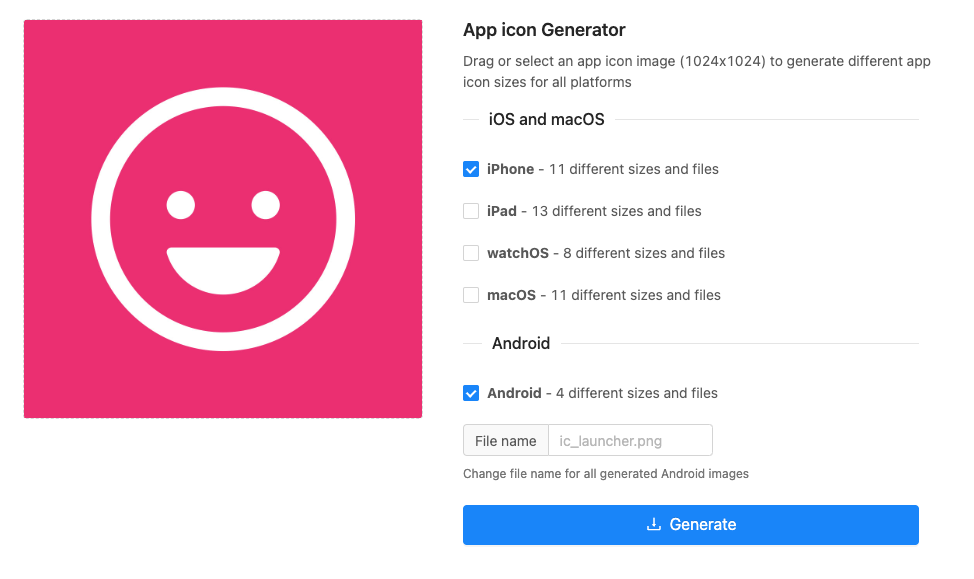The height and width of the screenshot is (579, 974).
Task: Click the Generate button
Action: (x=691, y=525)
